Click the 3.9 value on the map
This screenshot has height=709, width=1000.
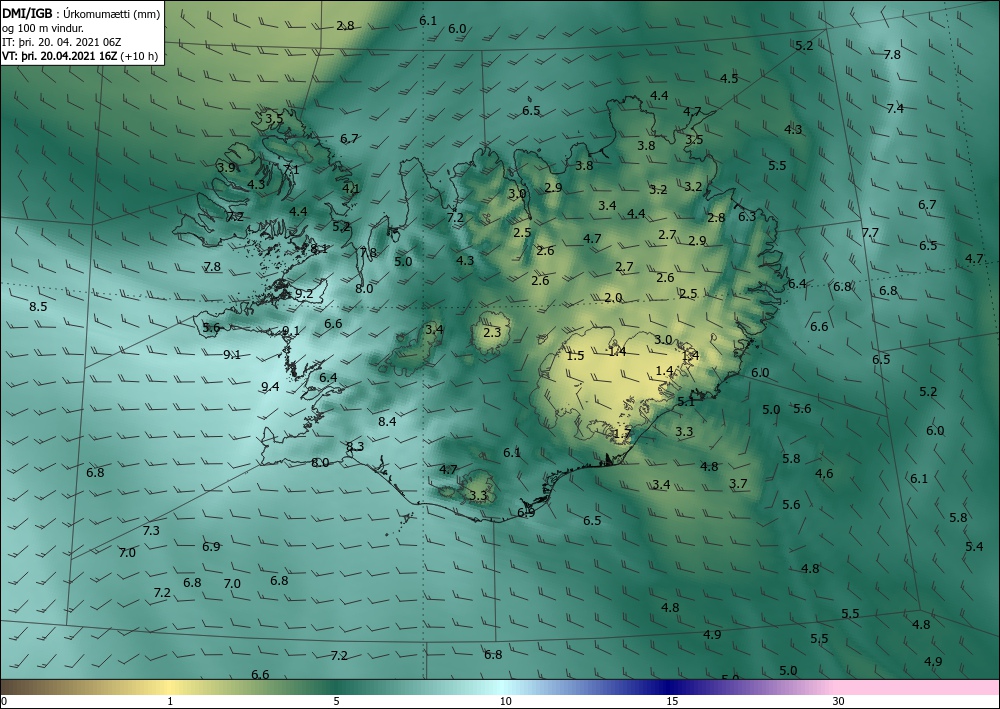(226, 168)
